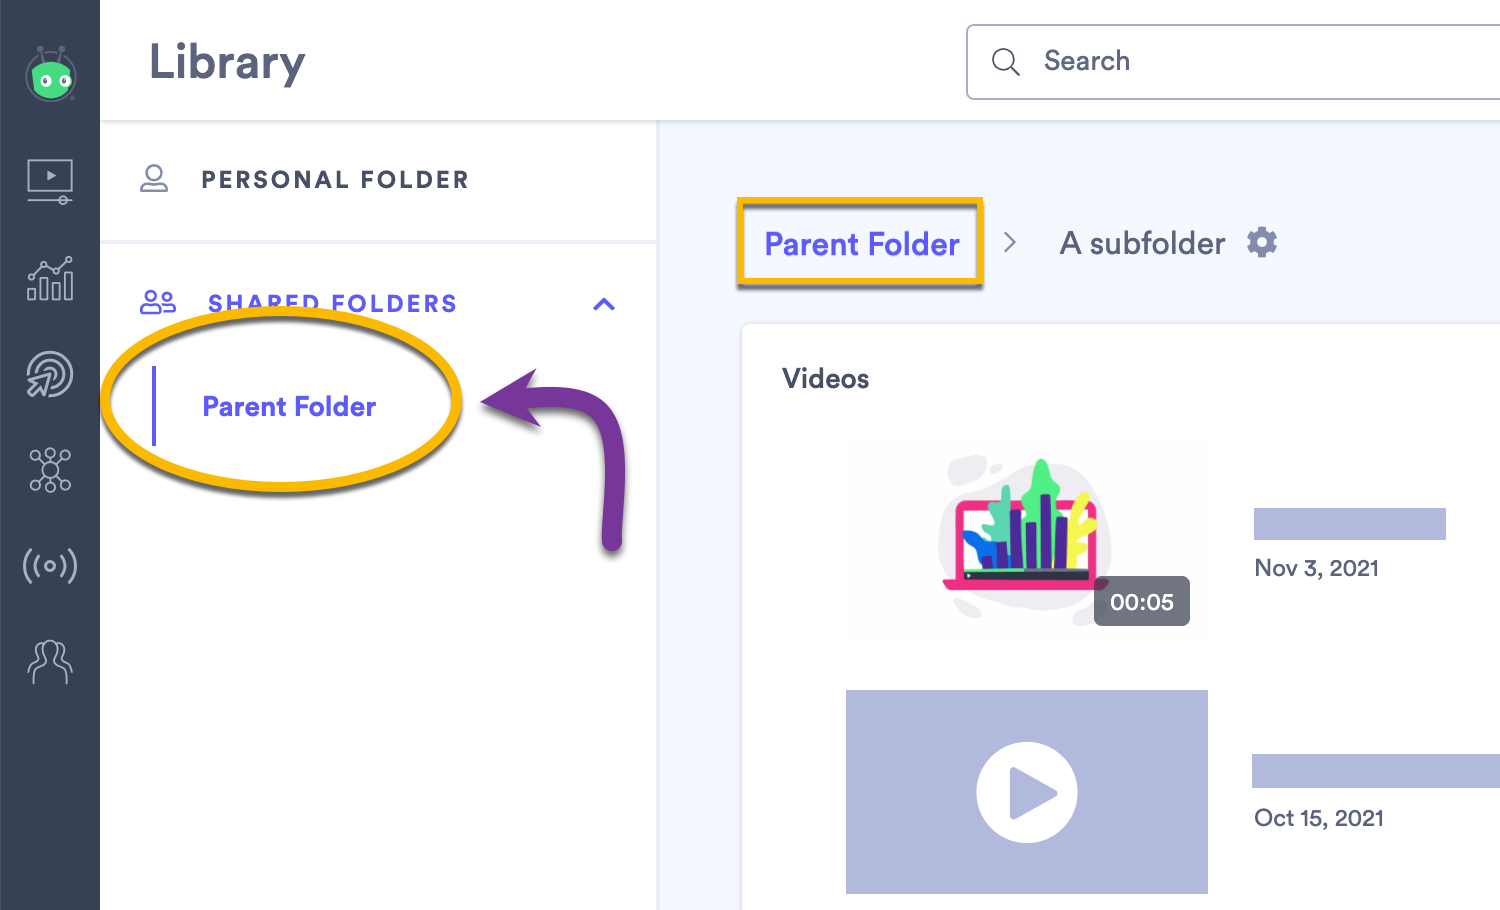Image resolution: width=1500 pixels, height=910 pixels.
Task: Click the Personal Folder person icon
Action: (x=155, y=178)
